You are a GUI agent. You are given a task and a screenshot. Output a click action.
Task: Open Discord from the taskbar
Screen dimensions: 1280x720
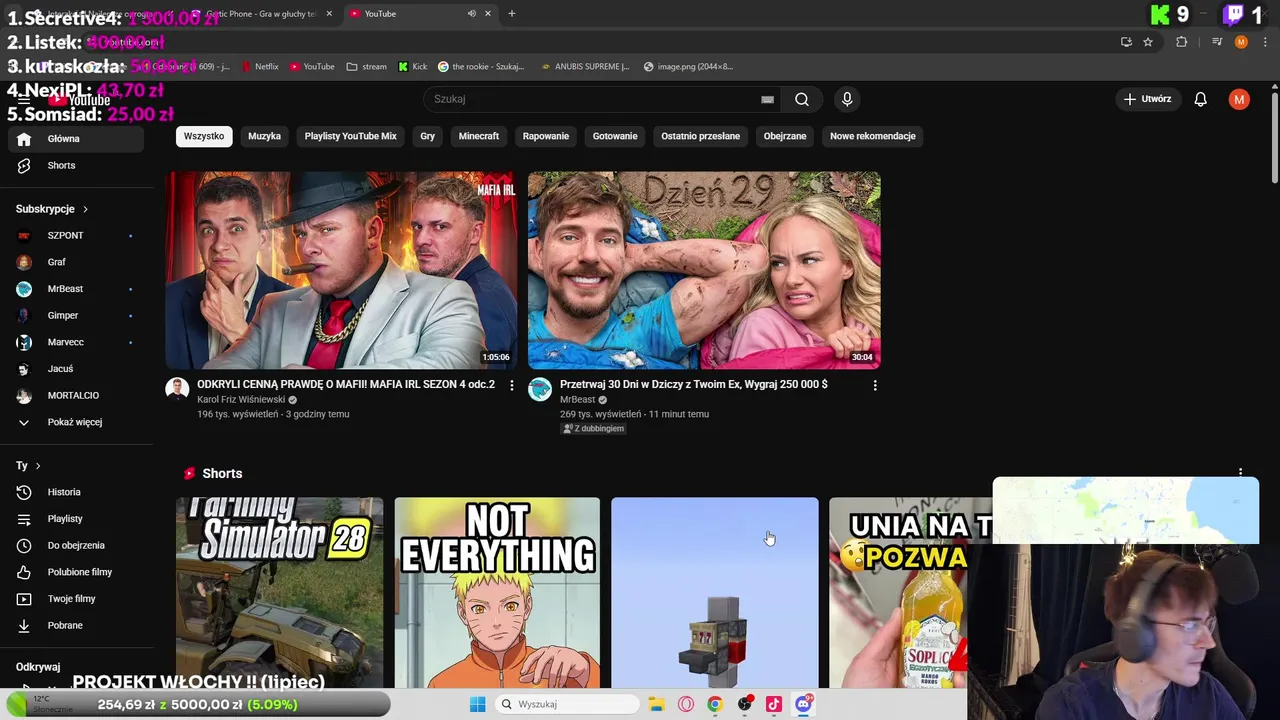pos(803,704)
